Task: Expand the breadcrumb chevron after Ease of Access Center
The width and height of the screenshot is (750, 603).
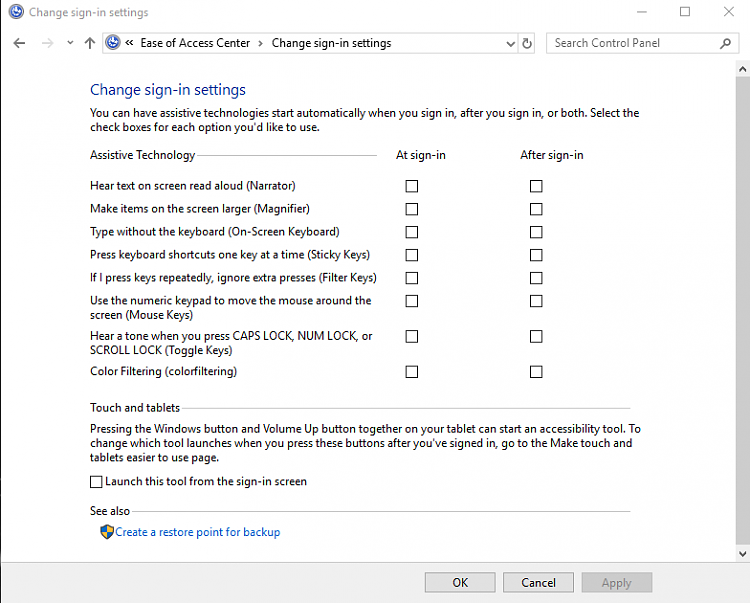Action: click(x=261, y=43)
